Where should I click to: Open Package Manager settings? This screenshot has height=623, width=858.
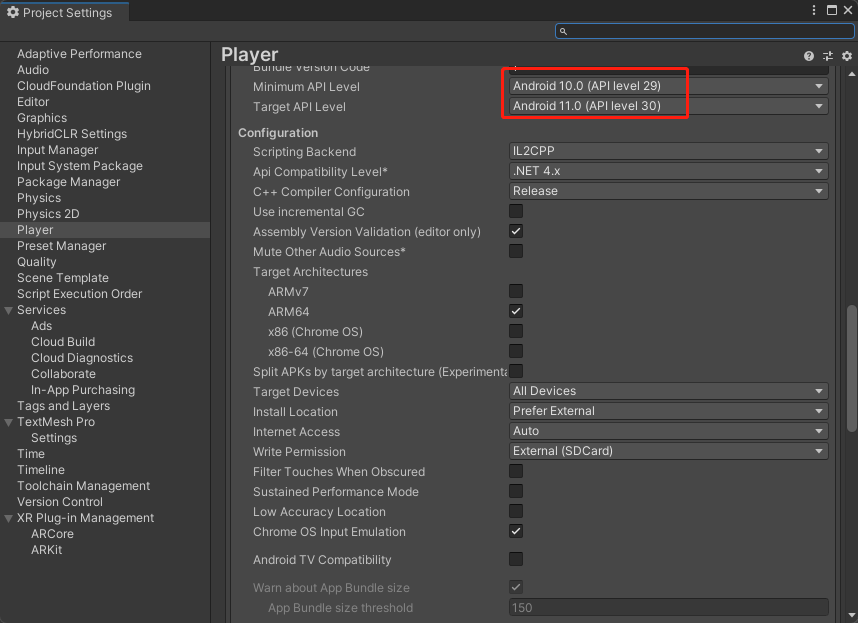tap(68, 182)
